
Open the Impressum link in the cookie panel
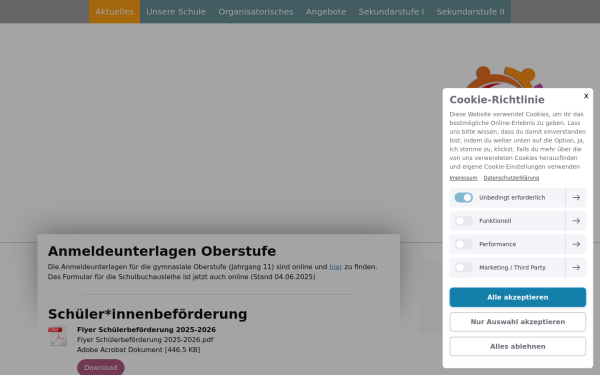click(463, 178)
